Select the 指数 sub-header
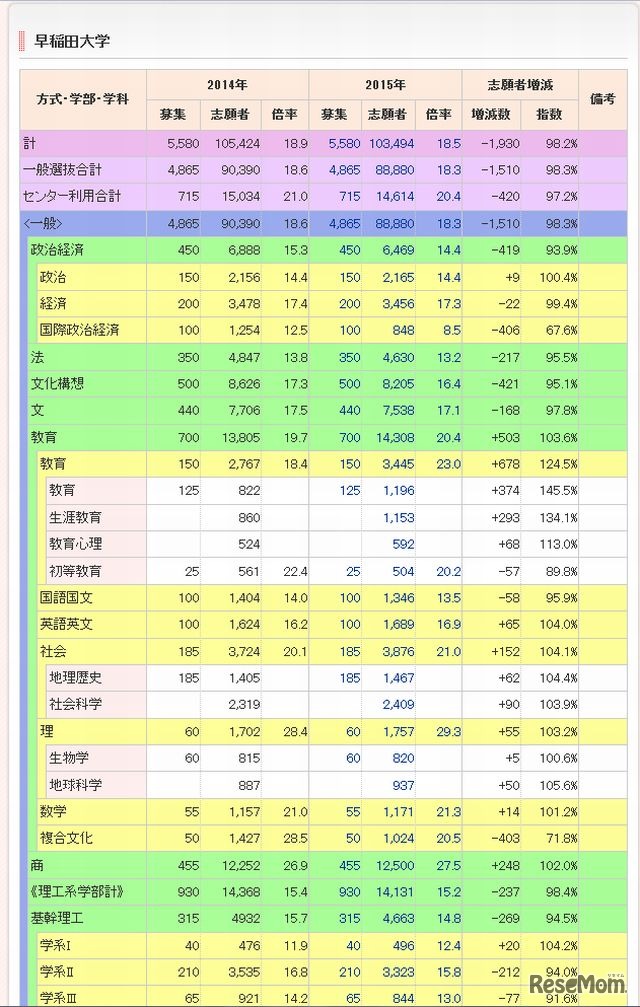640x1007 pixels. tap(549, 114)
